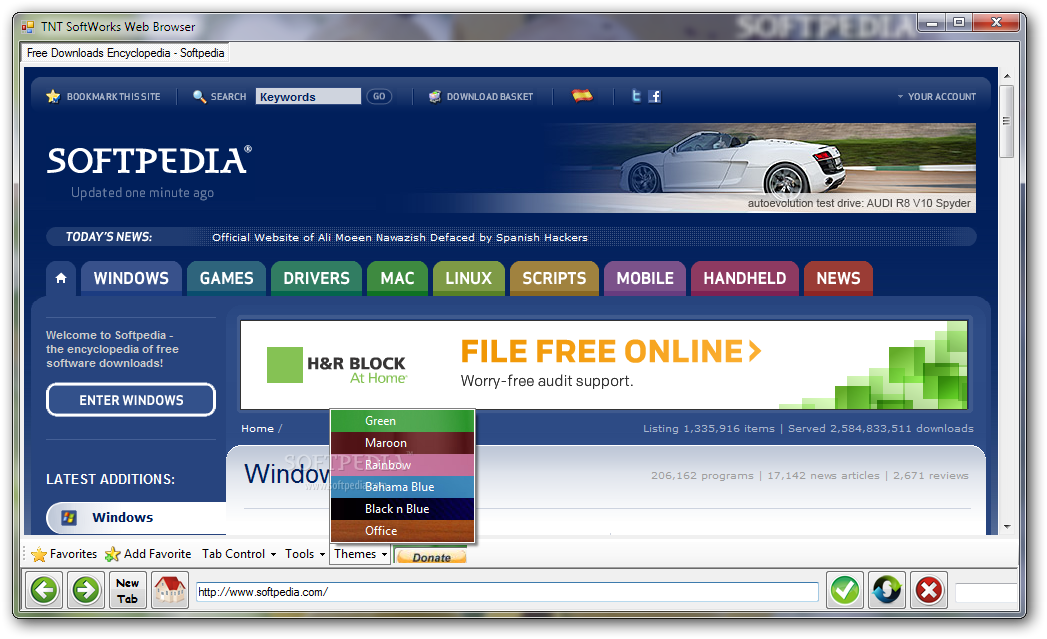Screen dimensions: 1047x639
Task: Click the page scrollbar down arrow
Action: pyautogui.click(x=1006, y=527)
